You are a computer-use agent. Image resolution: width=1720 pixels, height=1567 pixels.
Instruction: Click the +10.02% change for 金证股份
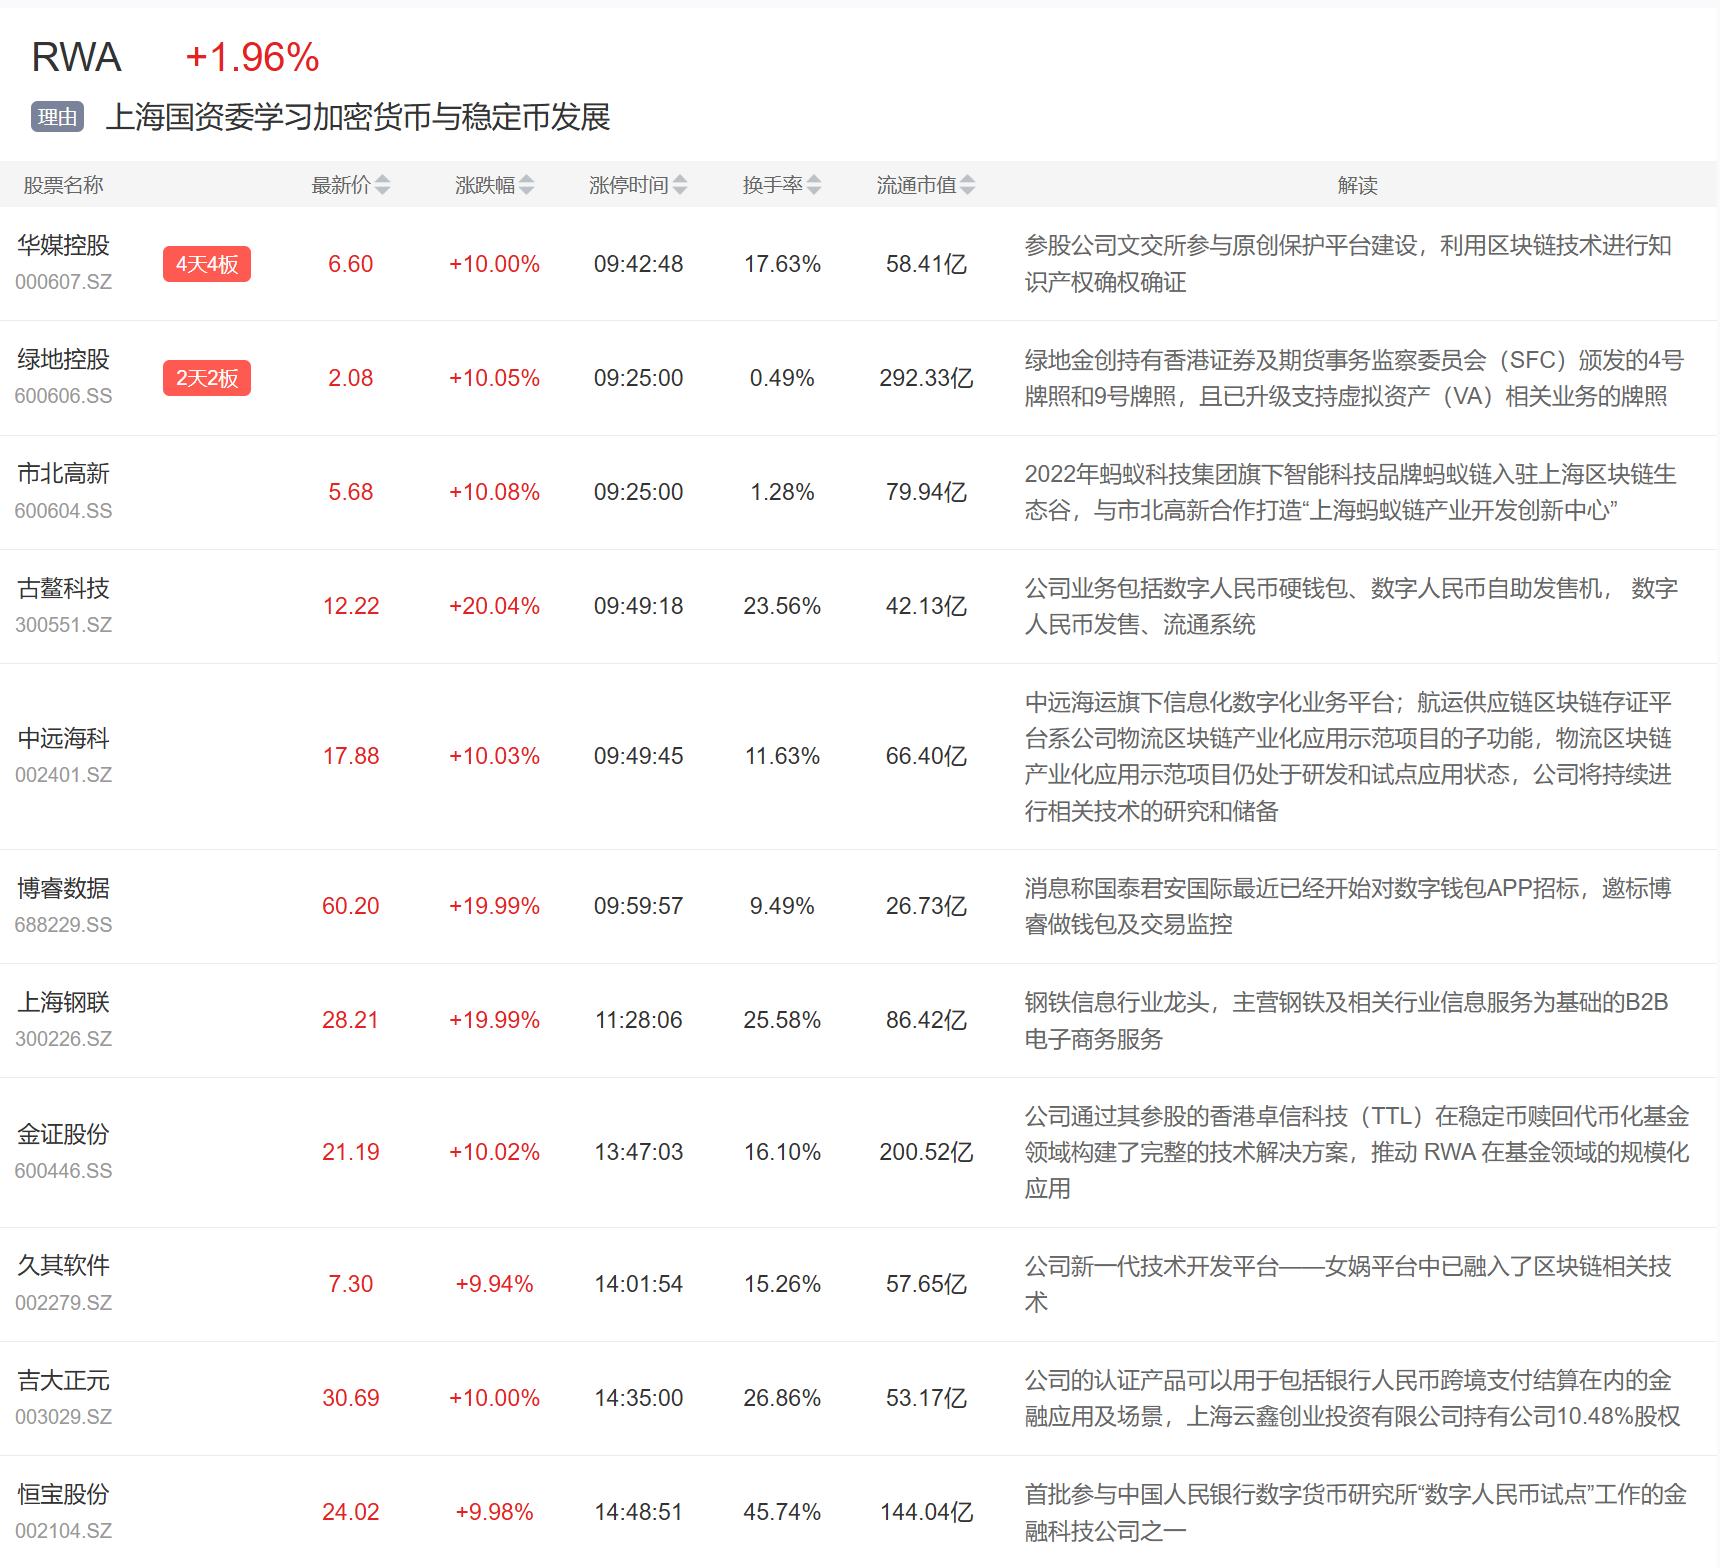tap(494, 1152)
